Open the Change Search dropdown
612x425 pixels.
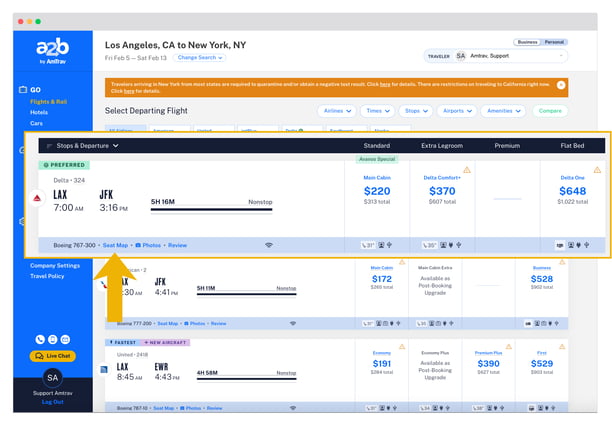click(200, 58)
